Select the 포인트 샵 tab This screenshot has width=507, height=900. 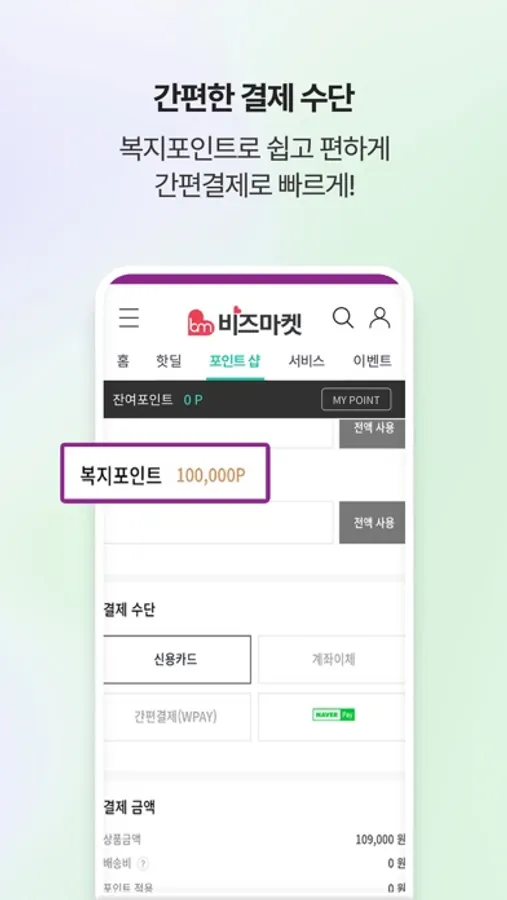coord(235,361)
